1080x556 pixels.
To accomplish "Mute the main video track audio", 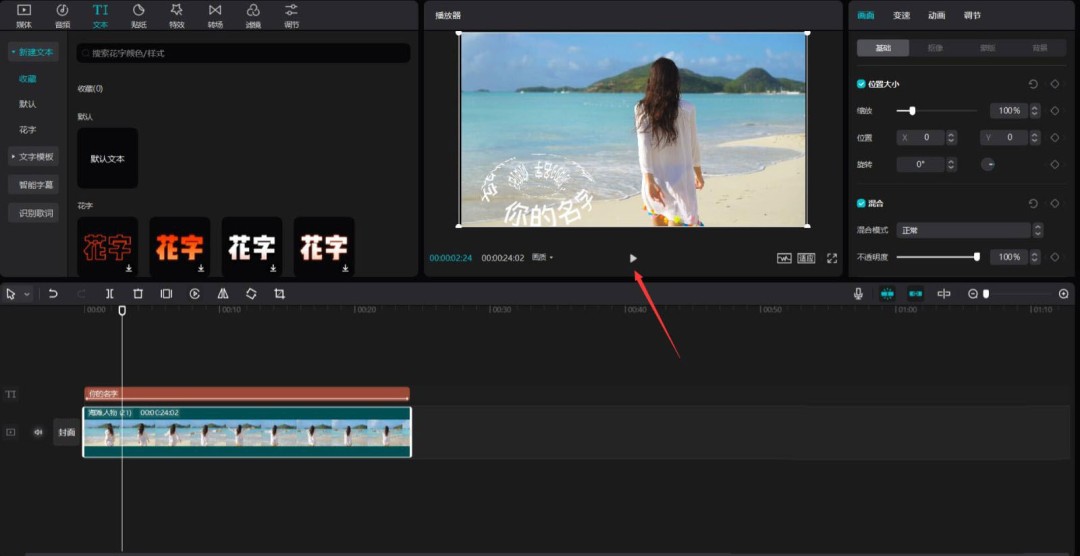I will pos(38,432).
